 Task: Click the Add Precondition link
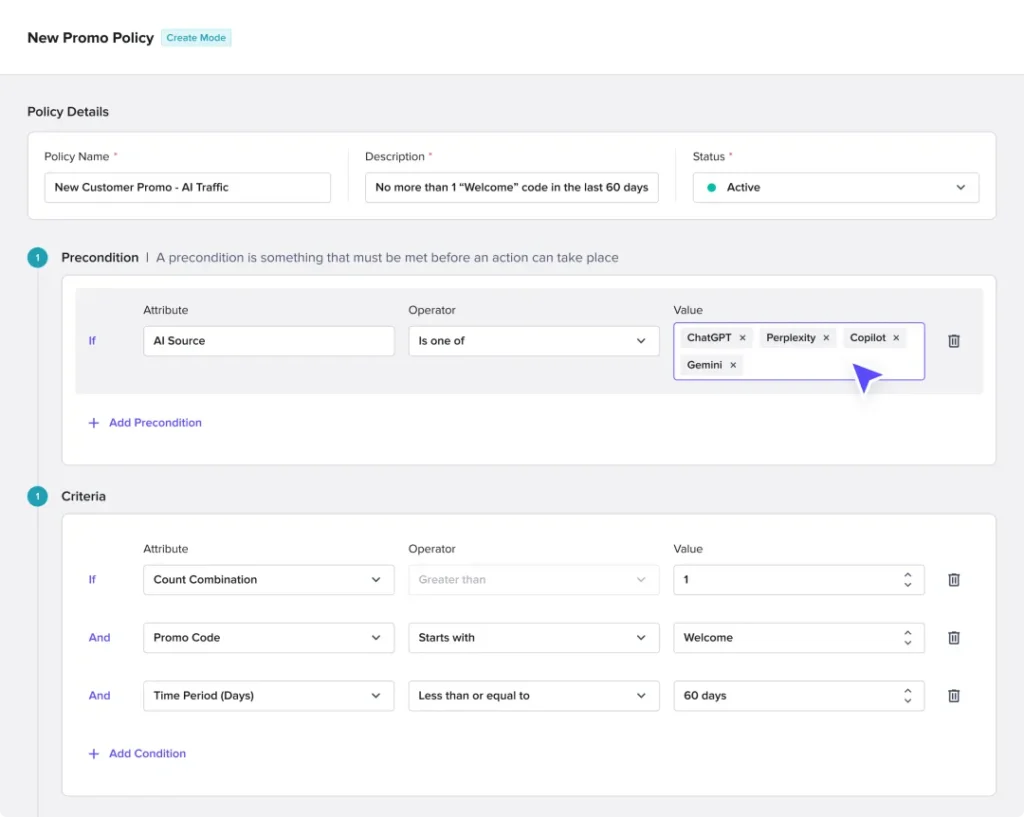pos(155,423)
